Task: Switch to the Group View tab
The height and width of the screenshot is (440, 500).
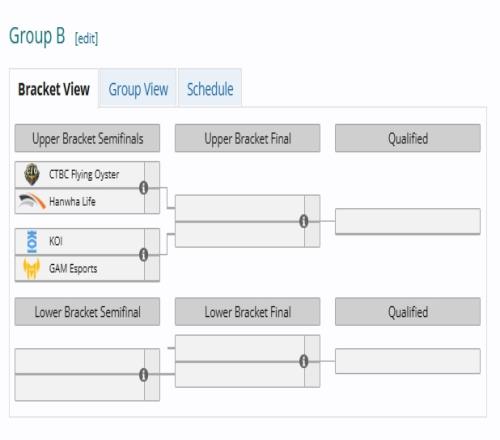Action: (x=138, y=89)
